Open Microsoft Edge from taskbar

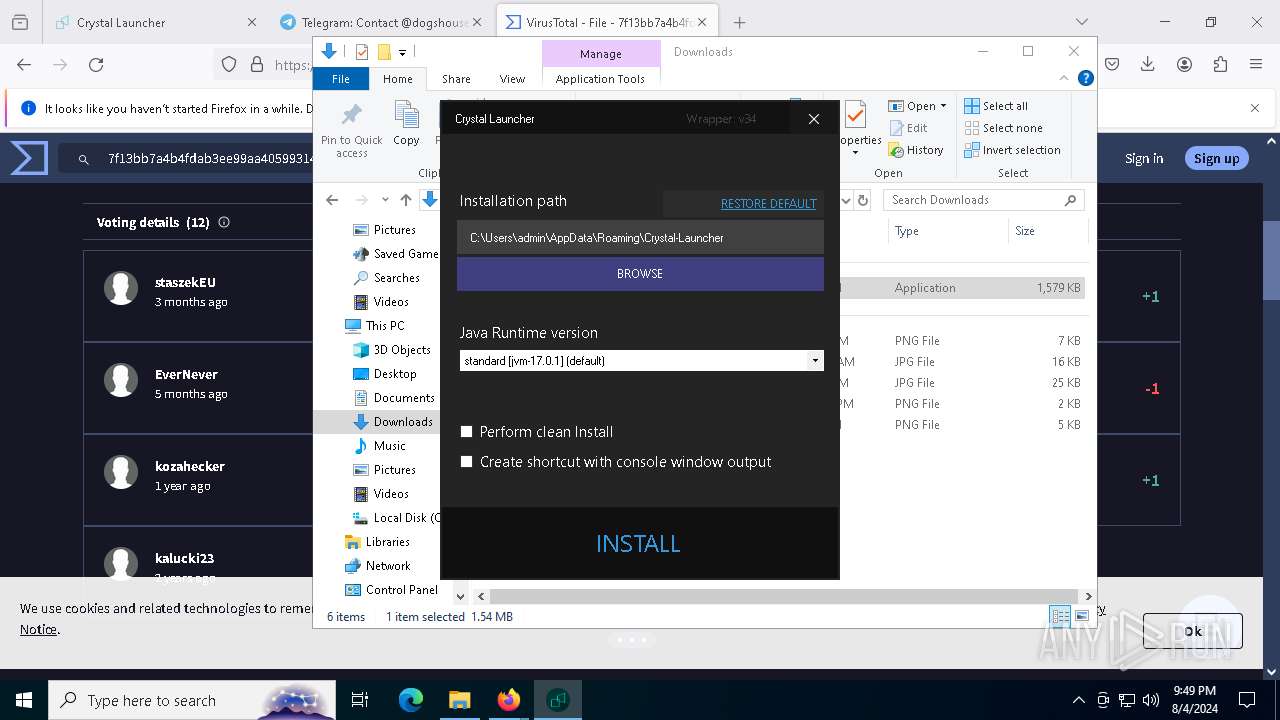pos(411,700)
